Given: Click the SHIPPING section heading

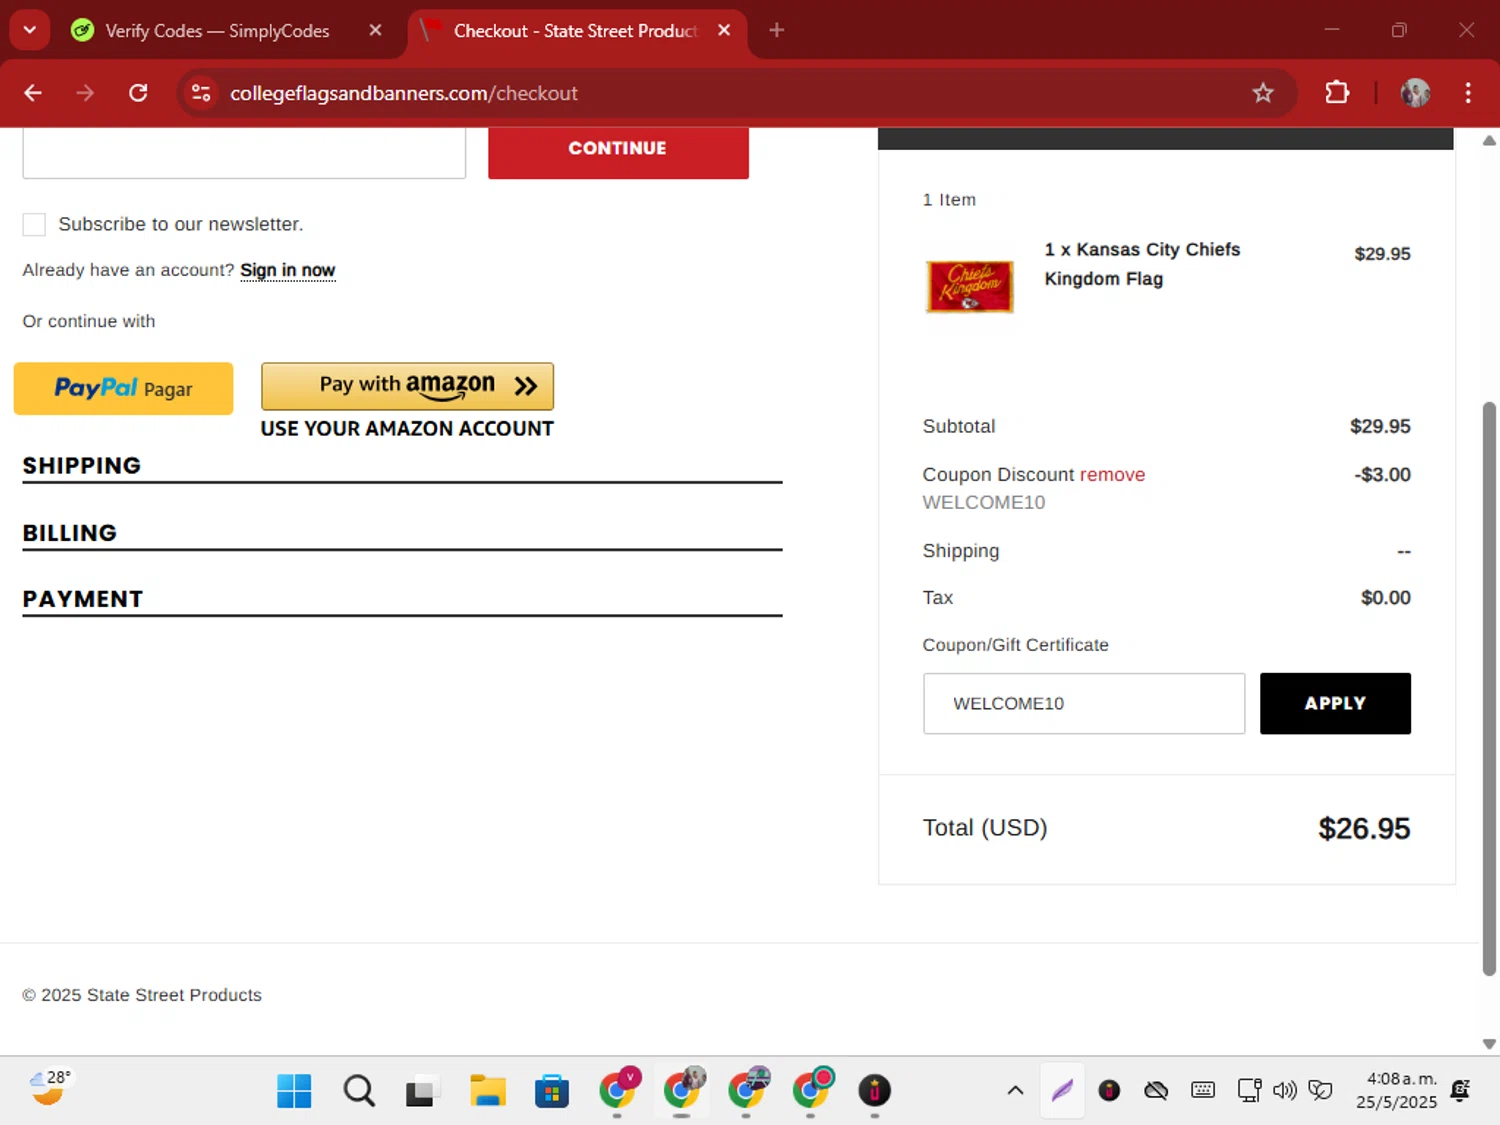Looking at the screenshot, I should pyautogui.click(x=82, y=465).
